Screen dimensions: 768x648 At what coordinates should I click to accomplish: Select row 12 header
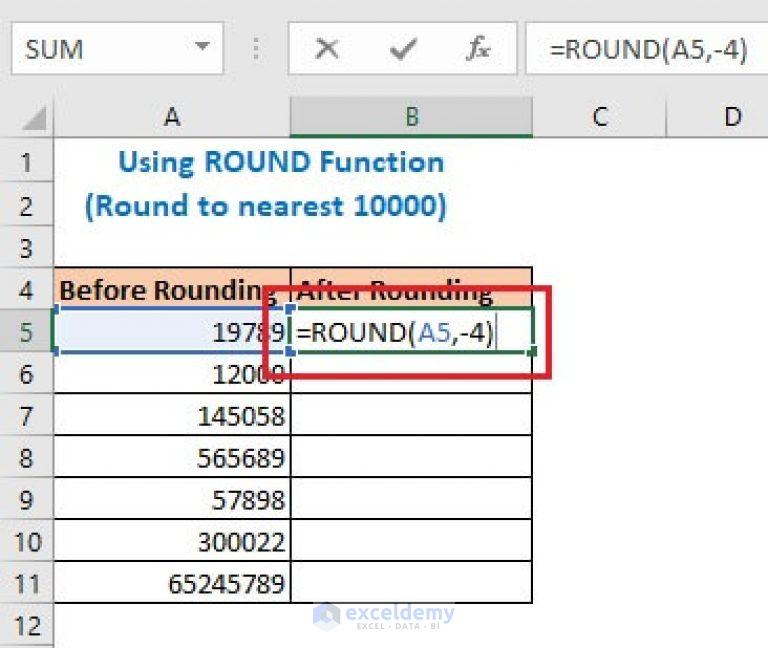click(x=26, y=625)
